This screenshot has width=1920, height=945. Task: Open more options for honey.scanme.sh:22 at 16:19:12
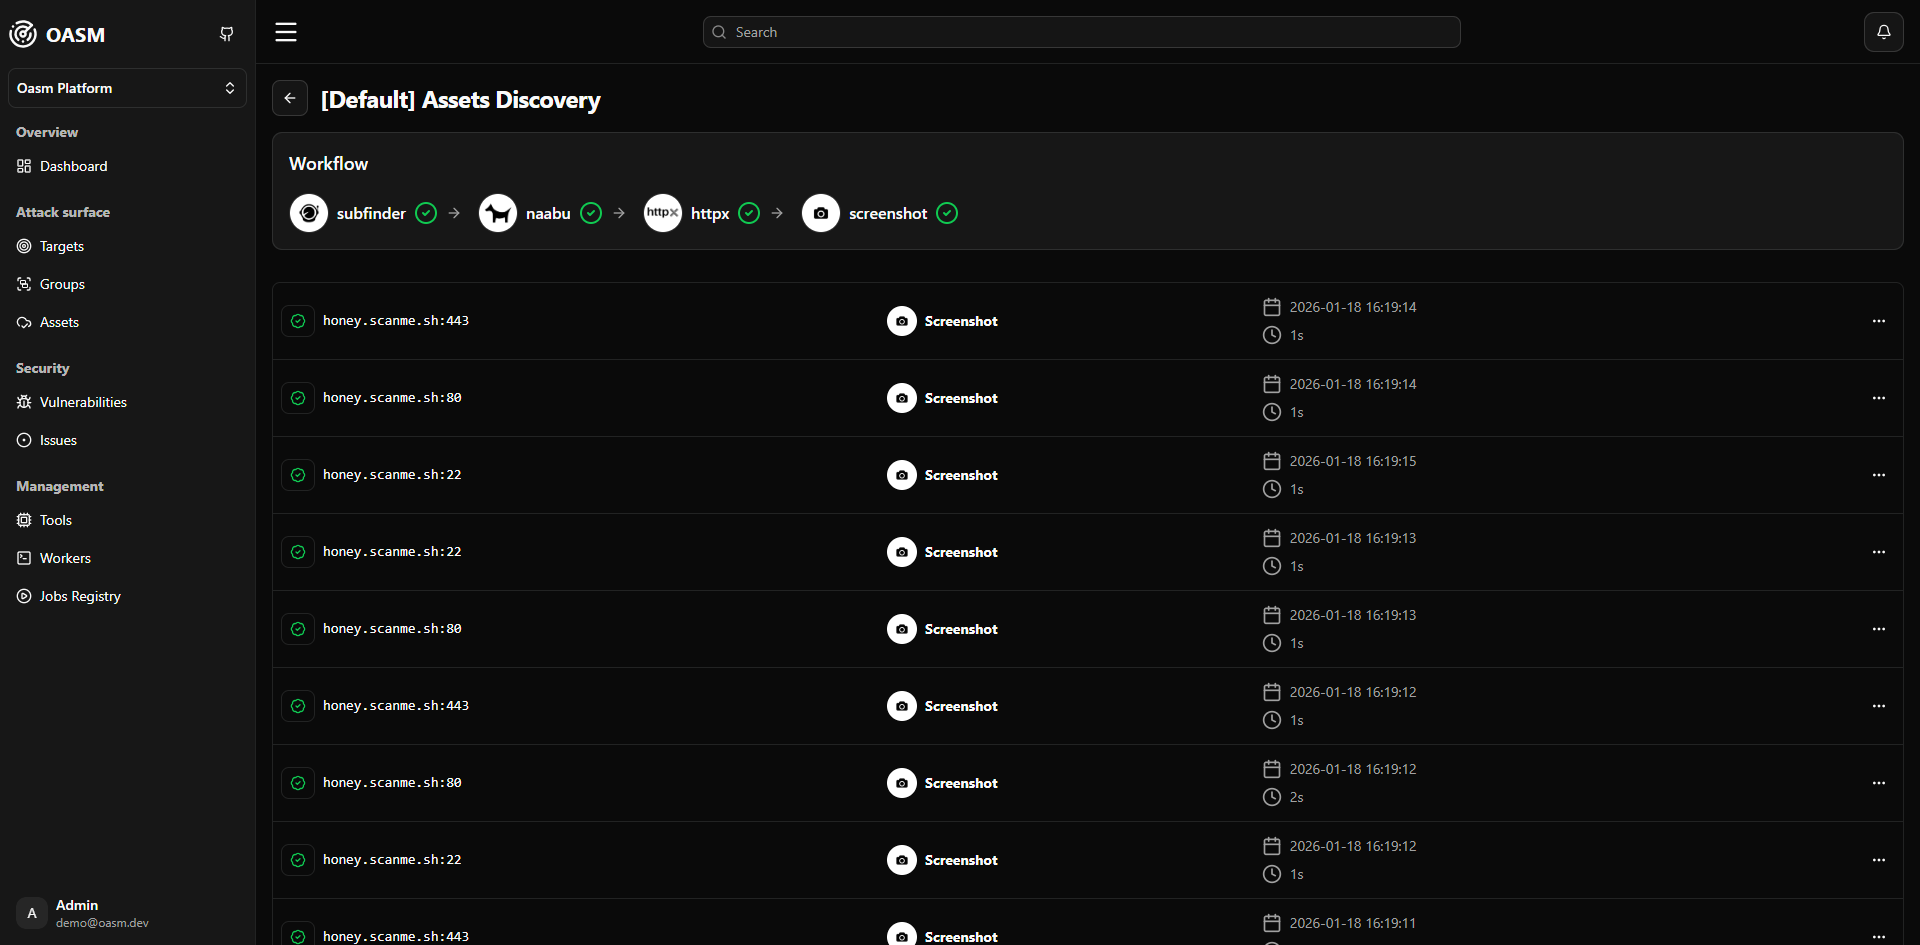coord(1879,860)
